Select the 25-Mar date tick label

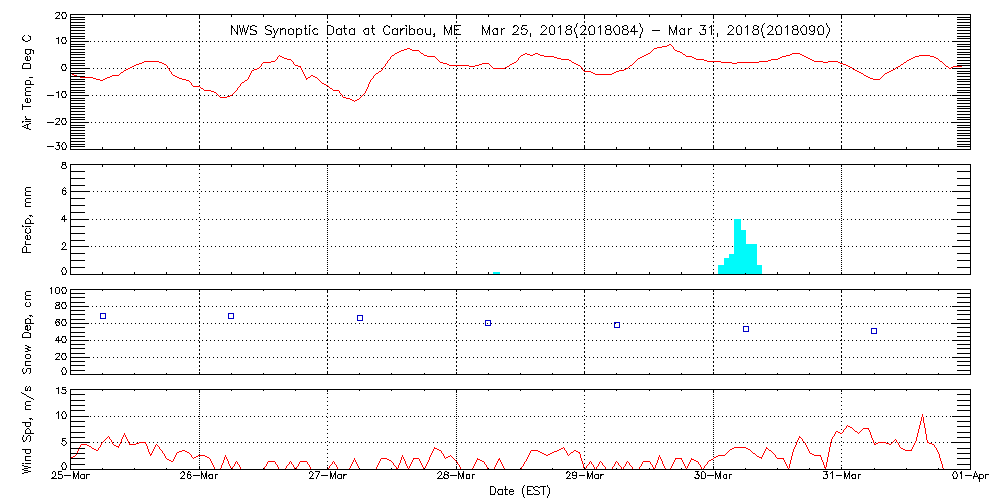pos(71,477)
